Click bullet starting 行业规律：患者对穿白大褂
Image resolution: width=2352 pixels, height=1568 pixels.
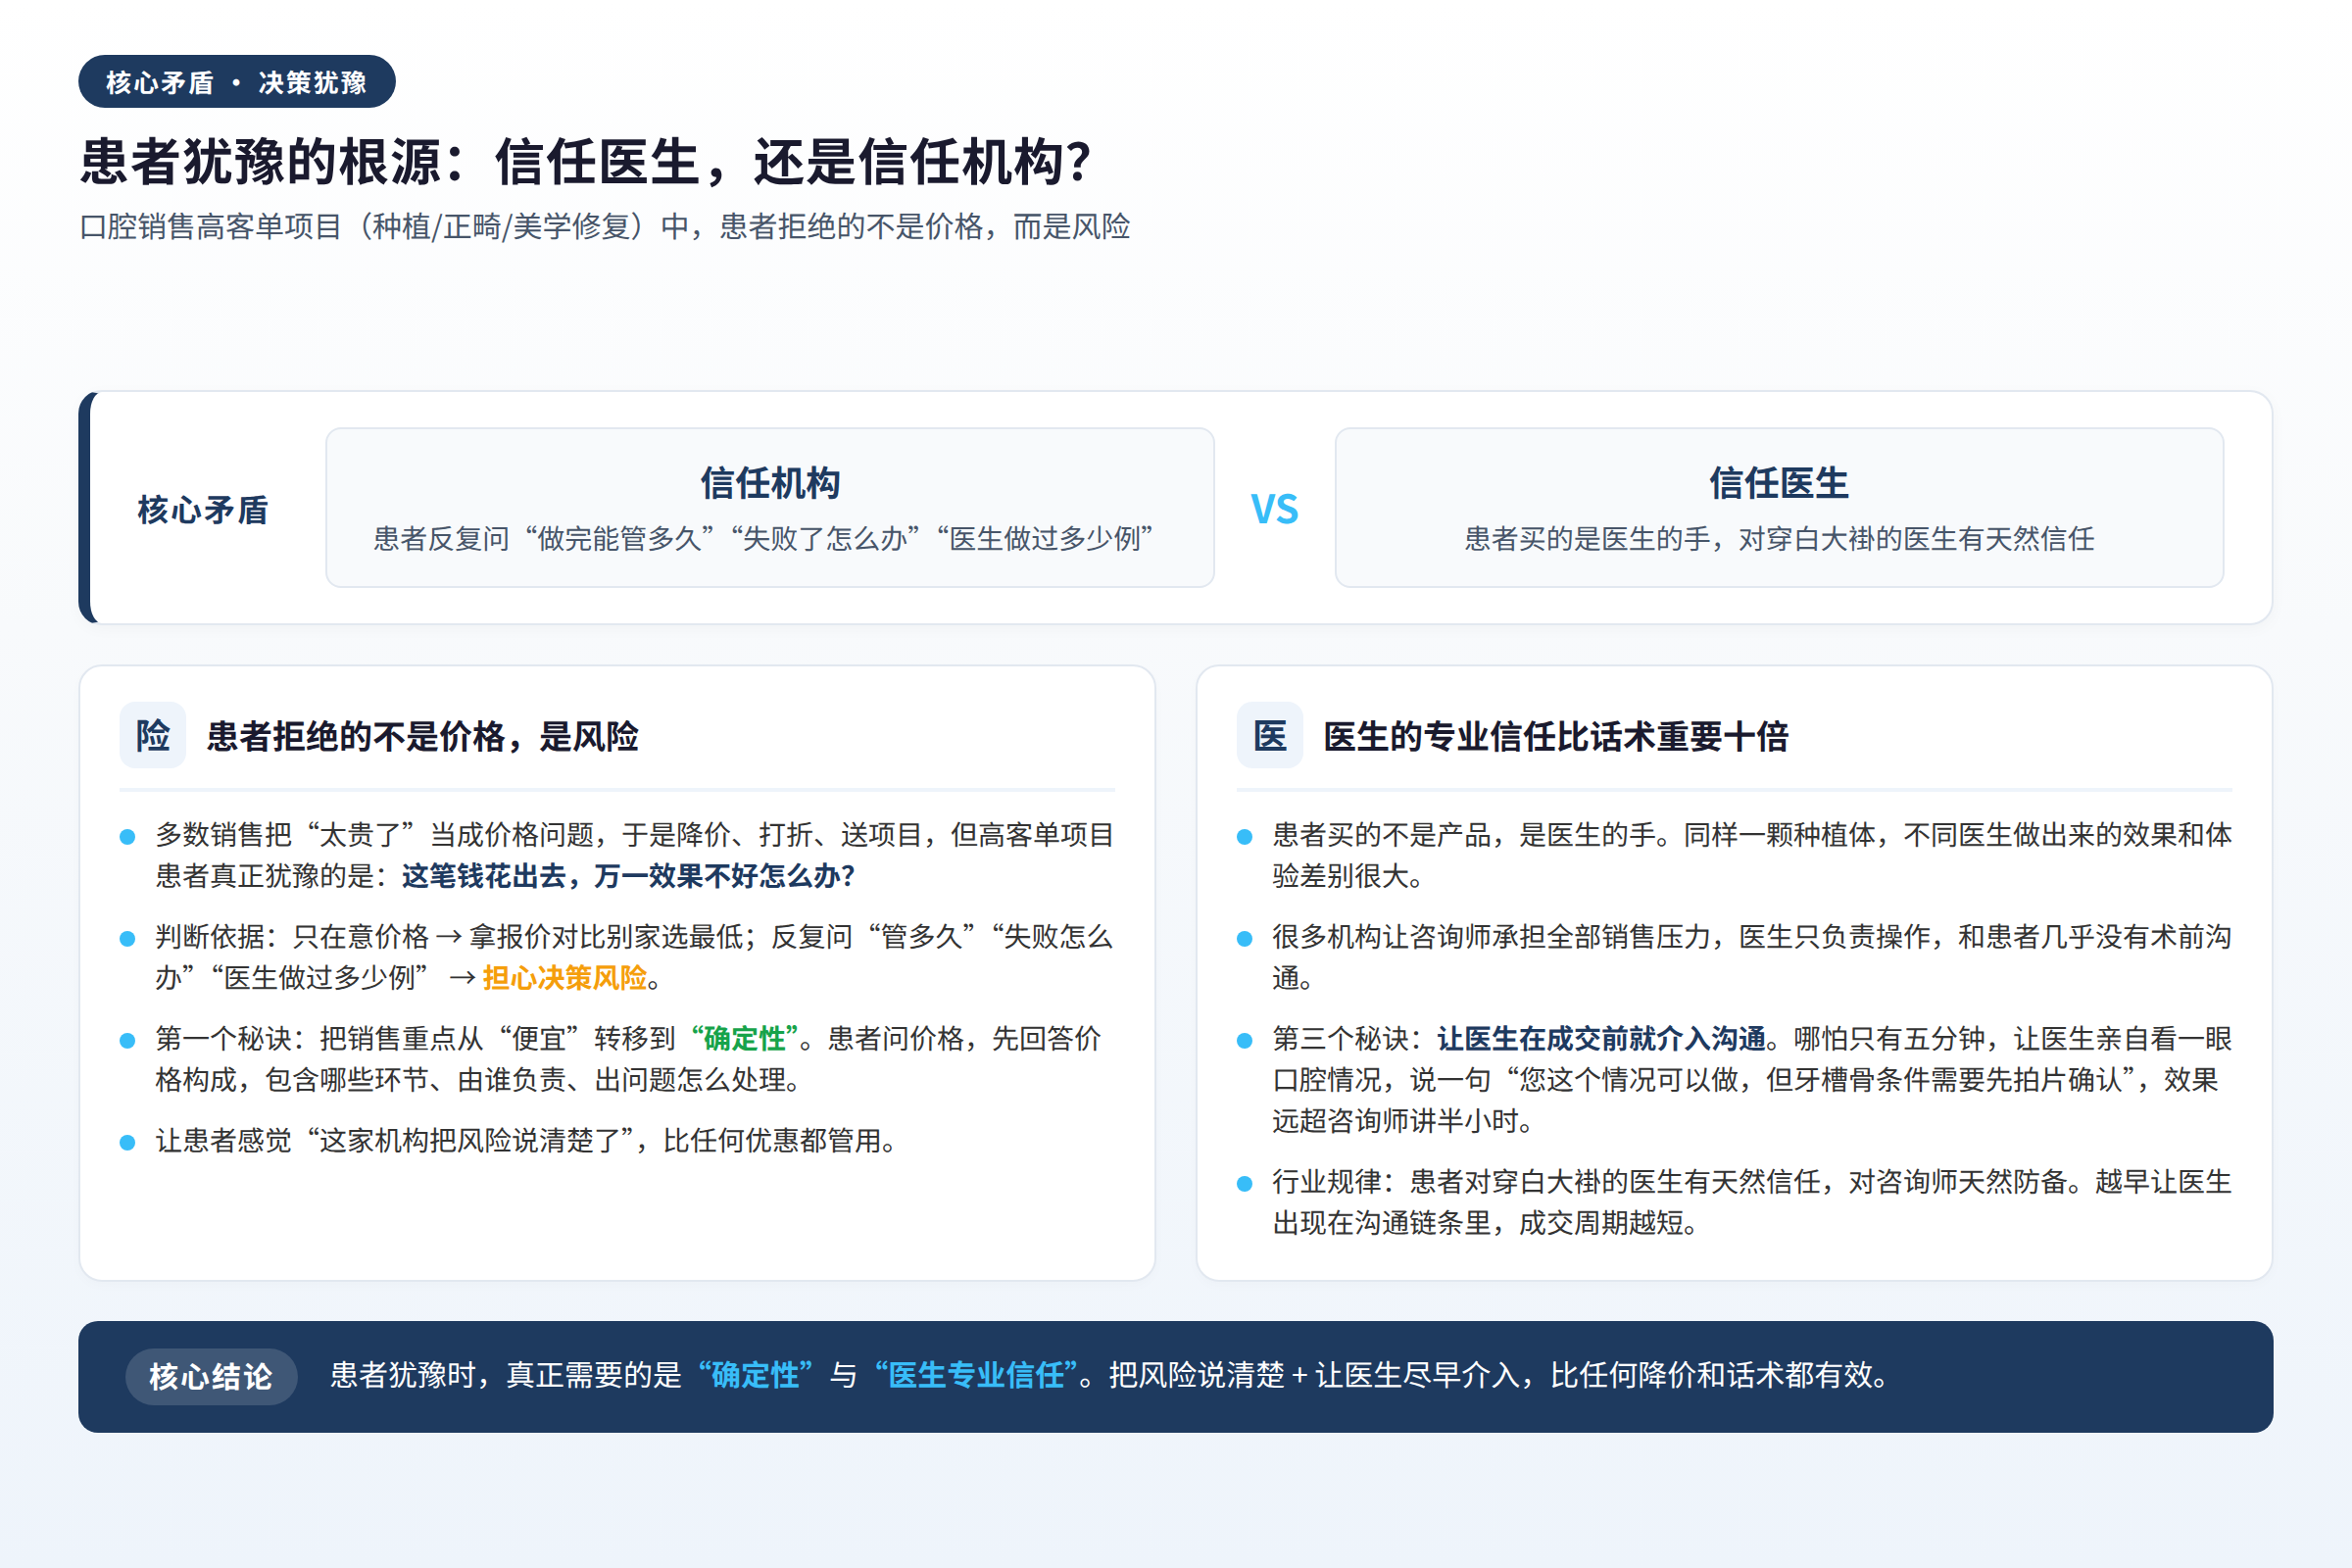click(1751, 1202)
